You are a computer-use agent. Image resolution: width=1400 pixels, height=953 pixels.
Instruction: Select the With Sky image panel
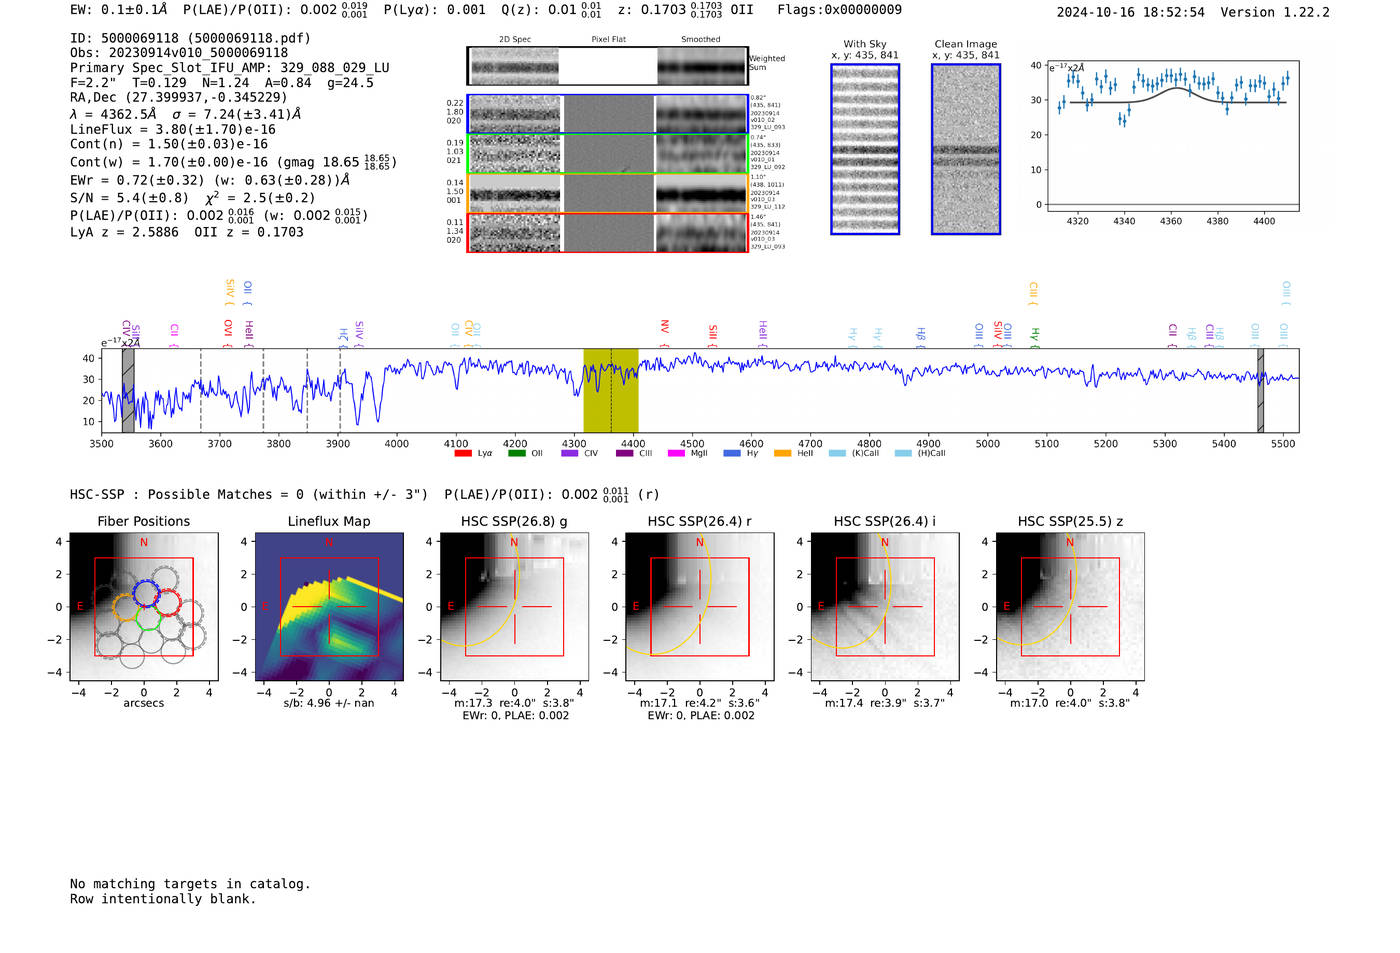(x=865, y=149)
